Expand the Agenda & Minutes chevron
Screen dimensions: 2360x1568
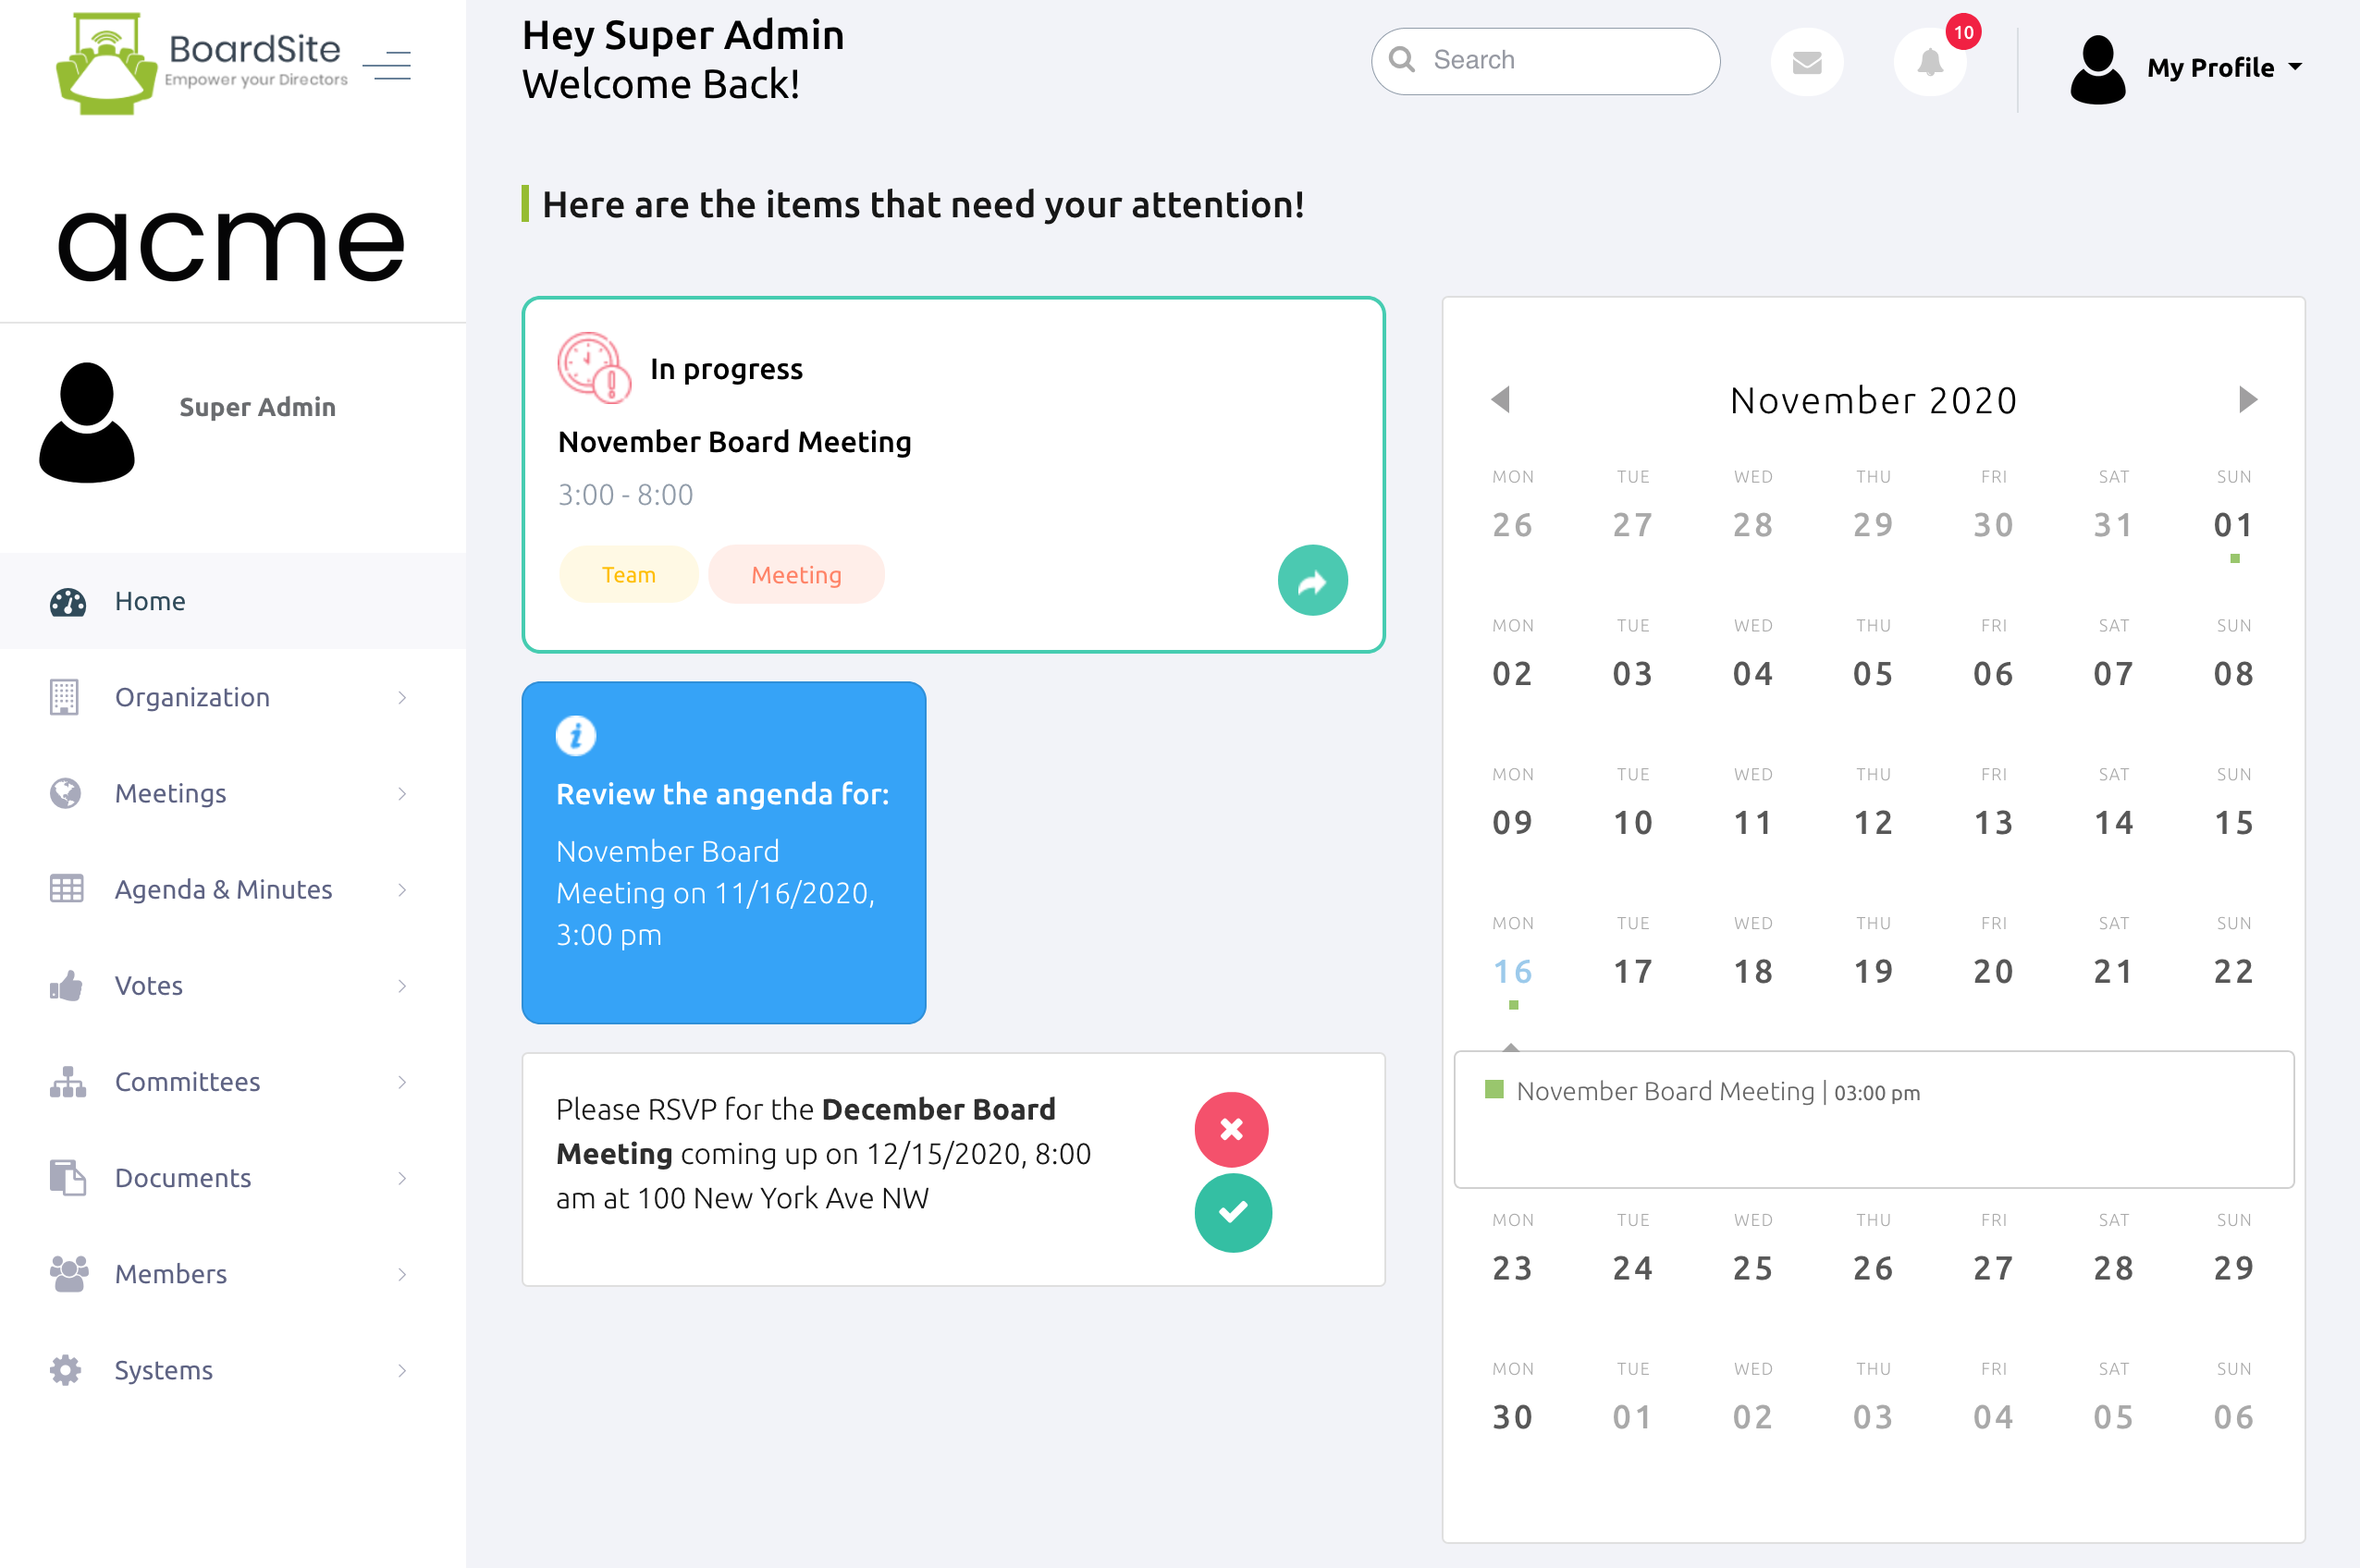[402, 890]
